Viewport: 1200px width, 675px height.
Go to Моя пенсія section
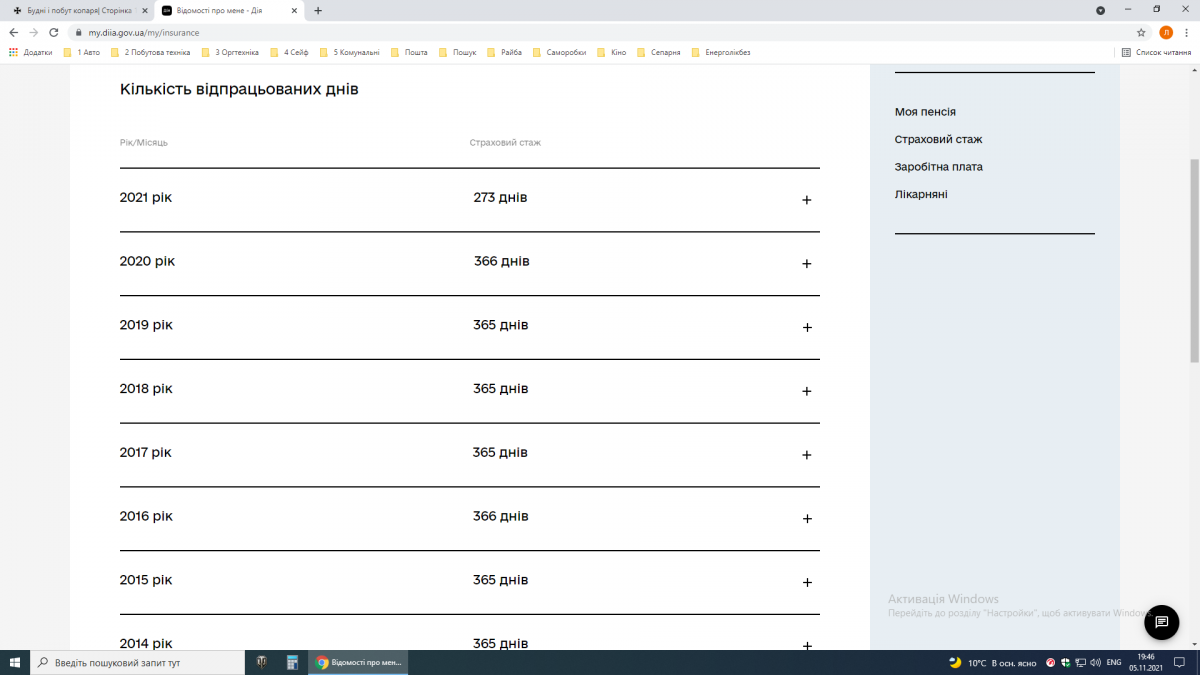click(x=925, y=112)
